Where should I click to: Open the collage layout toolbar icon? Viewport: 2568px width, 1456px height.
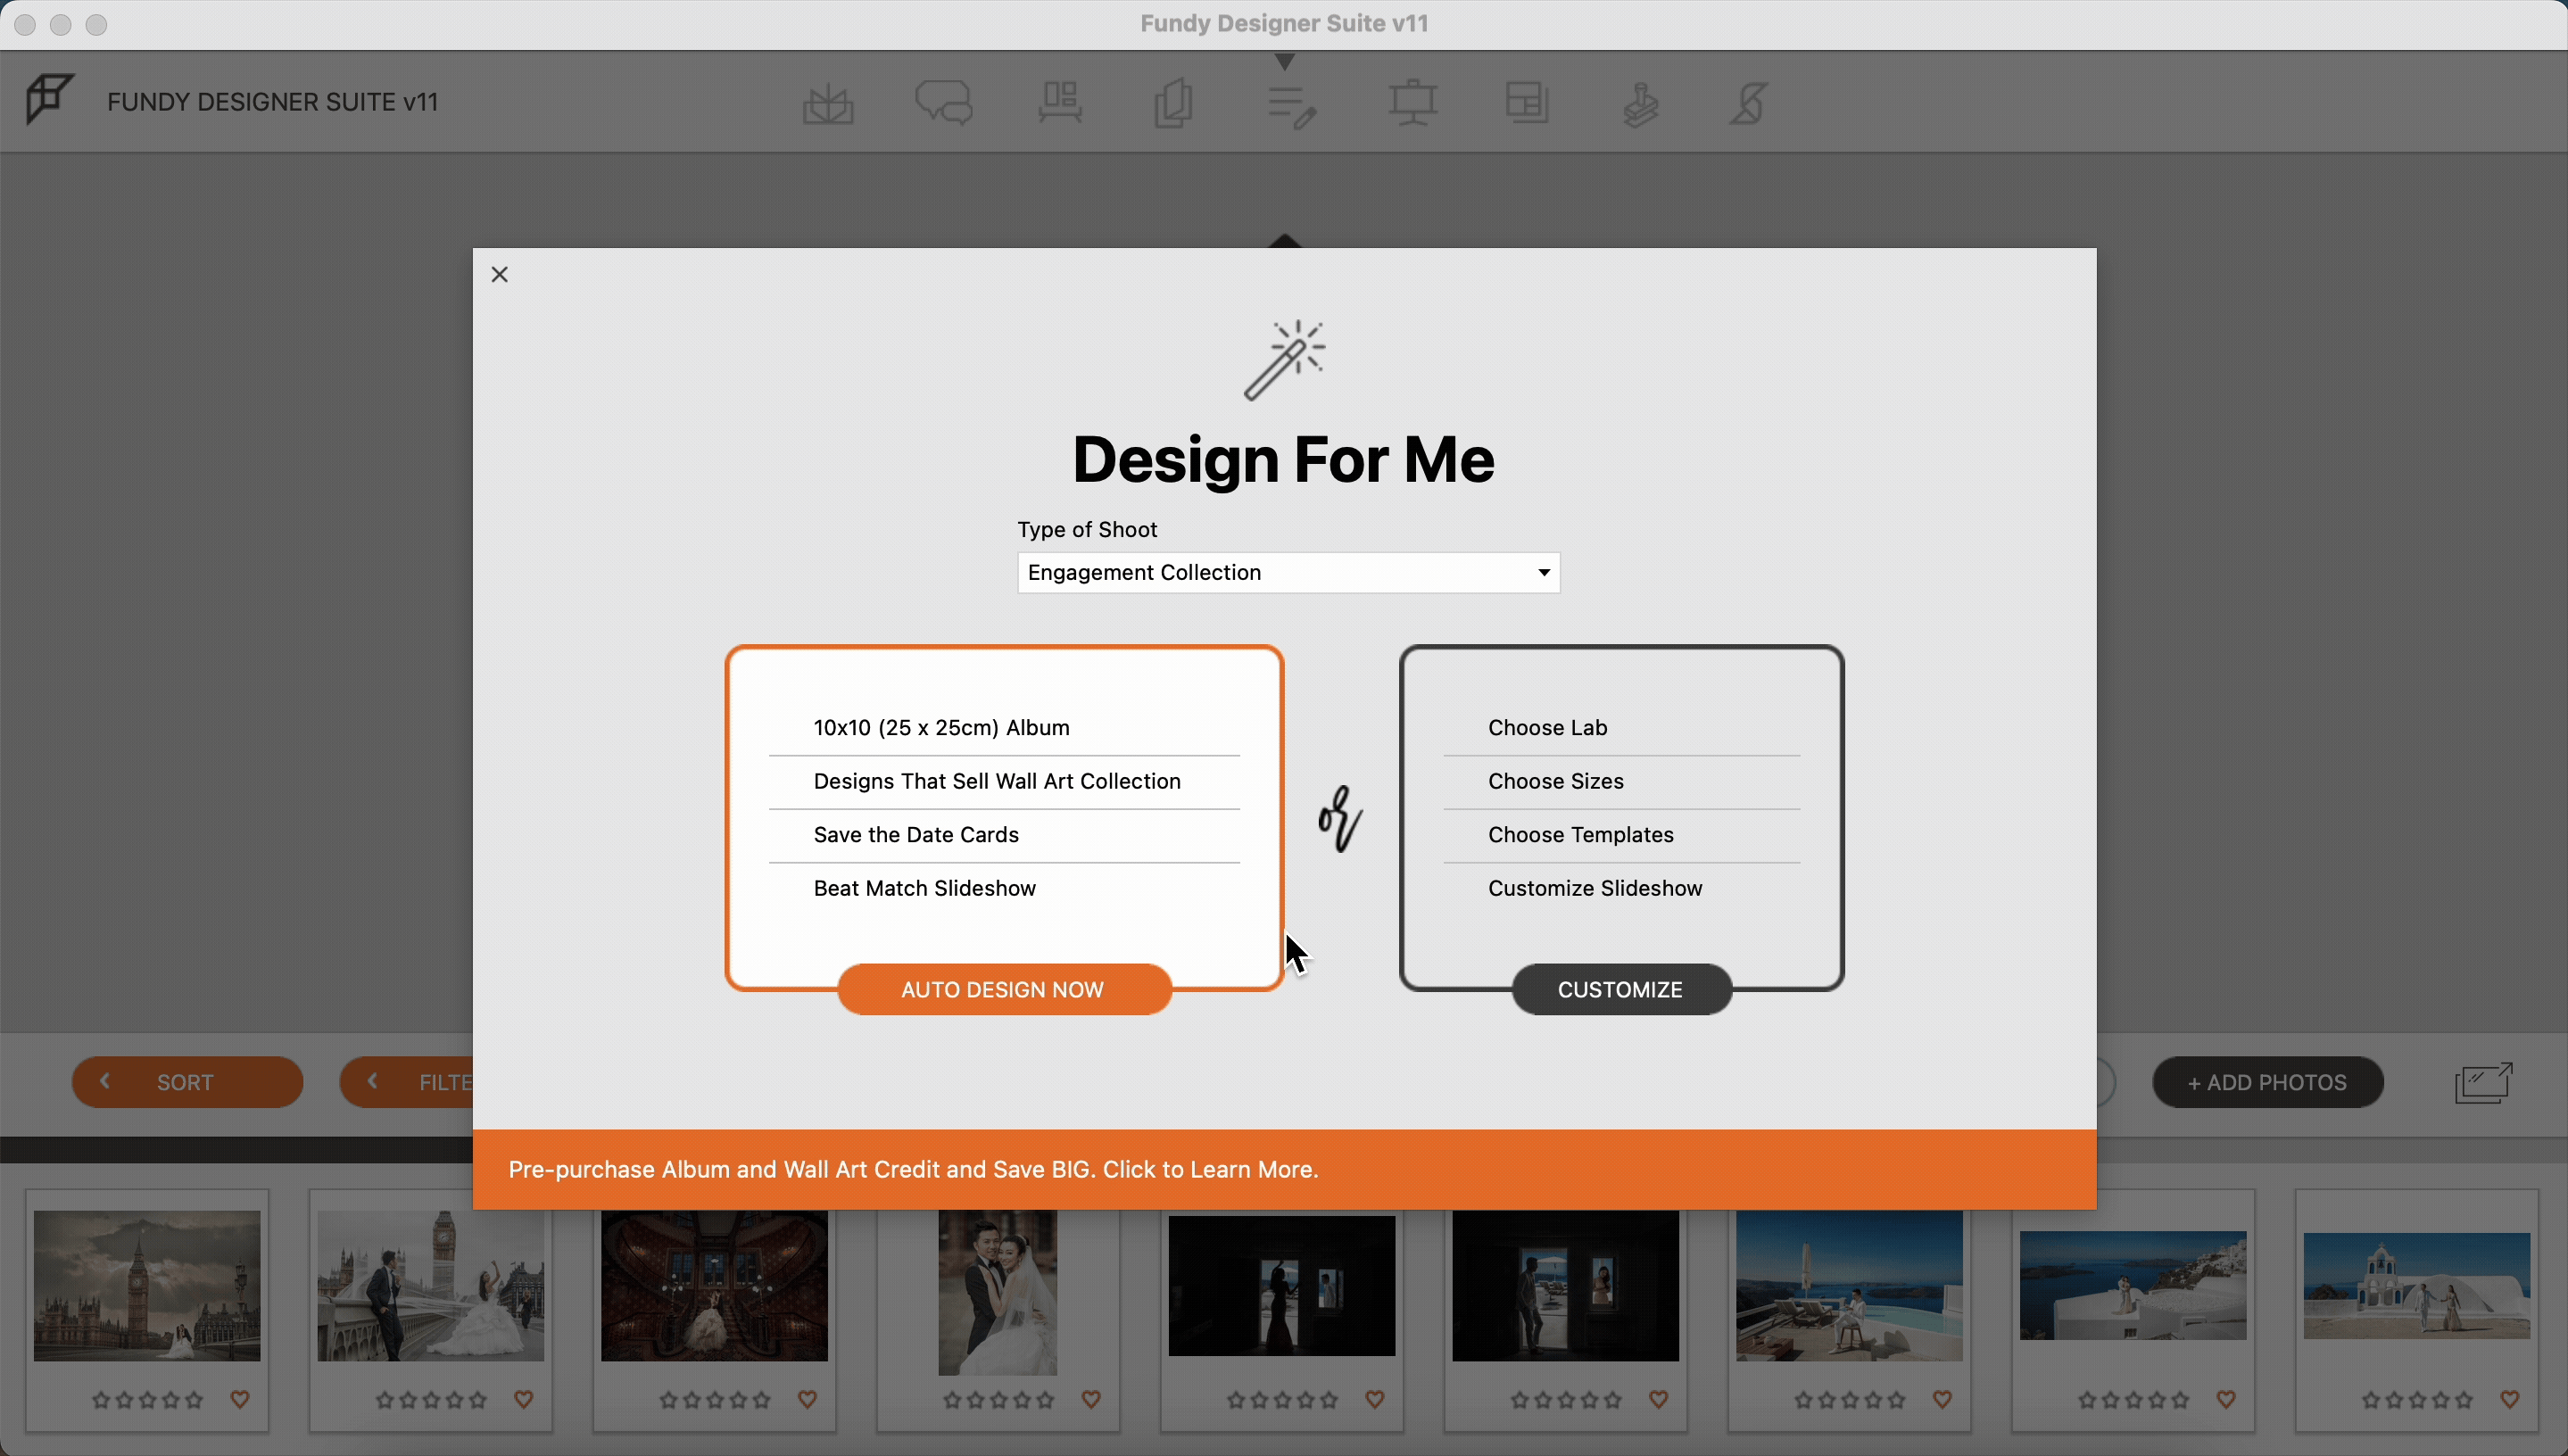(1528, 102)
